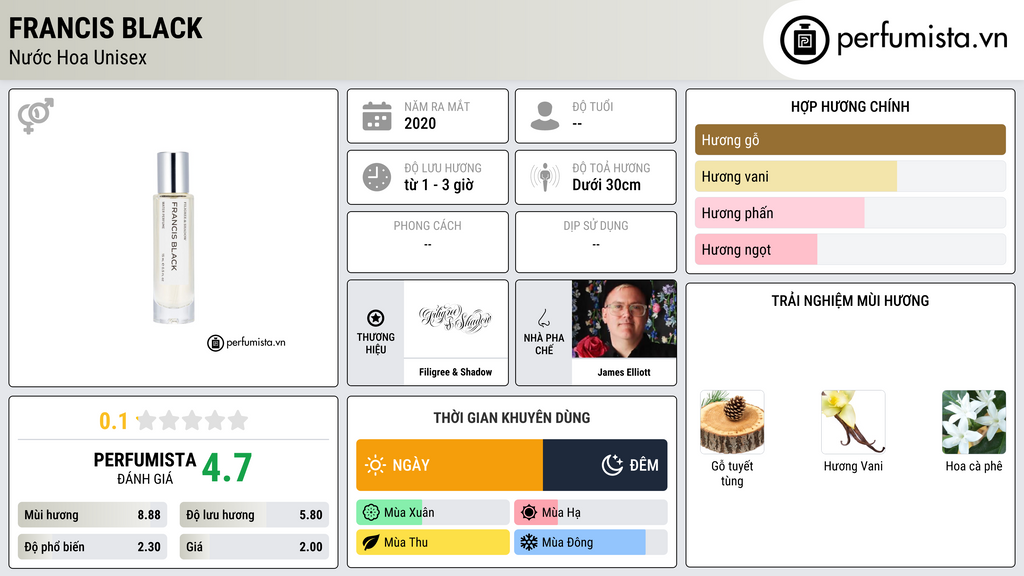Screen dimensions: 1024x576
Task: Select the Ngày time segment
Action: (449, 465)
